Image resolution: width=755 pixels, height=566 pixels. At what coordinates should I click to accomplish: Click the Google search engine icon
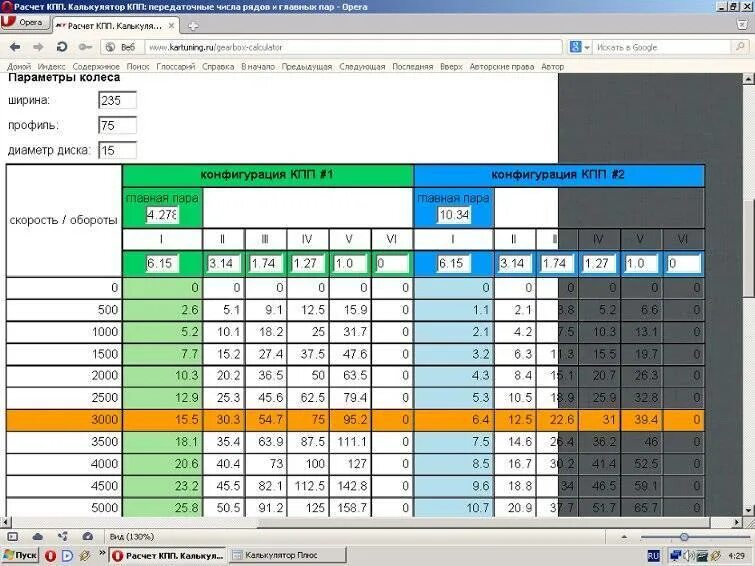coord(575,47)
